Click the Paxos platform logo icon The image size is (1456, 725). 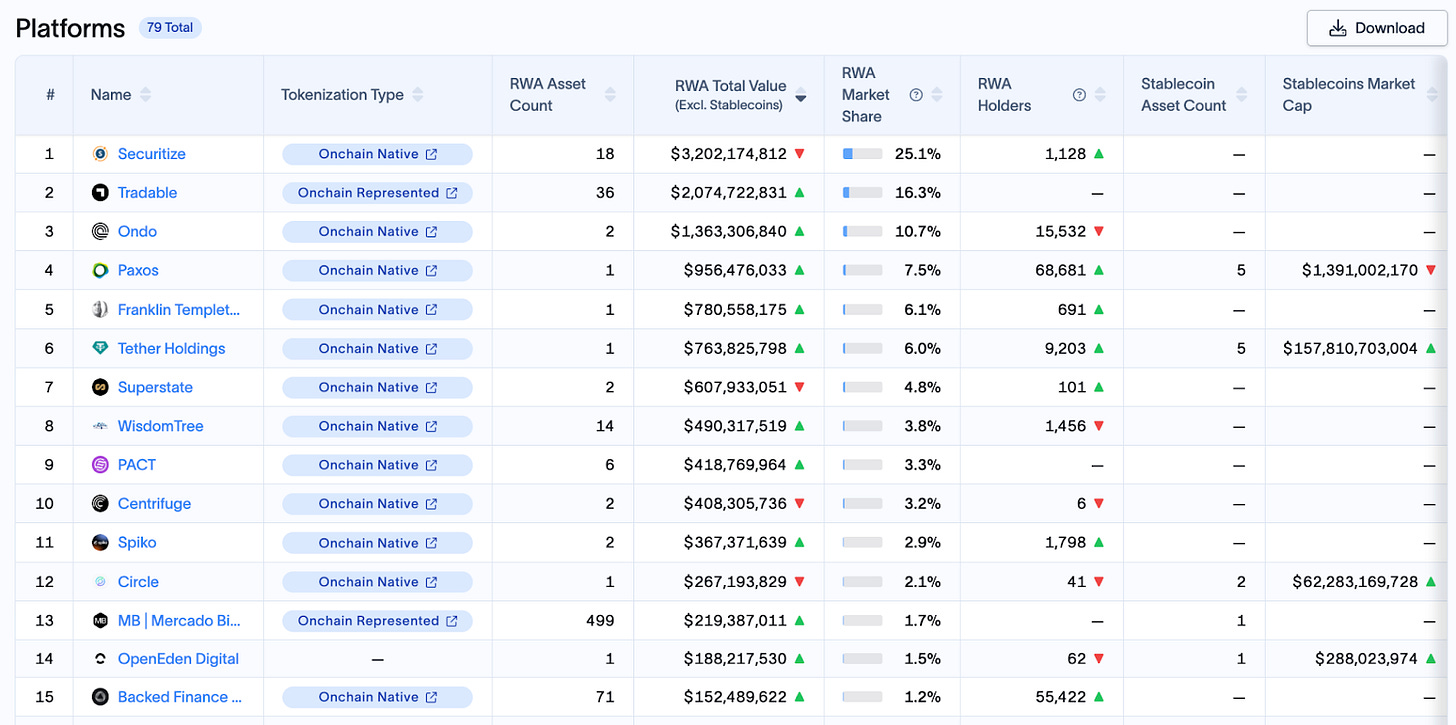pos(100,270)
